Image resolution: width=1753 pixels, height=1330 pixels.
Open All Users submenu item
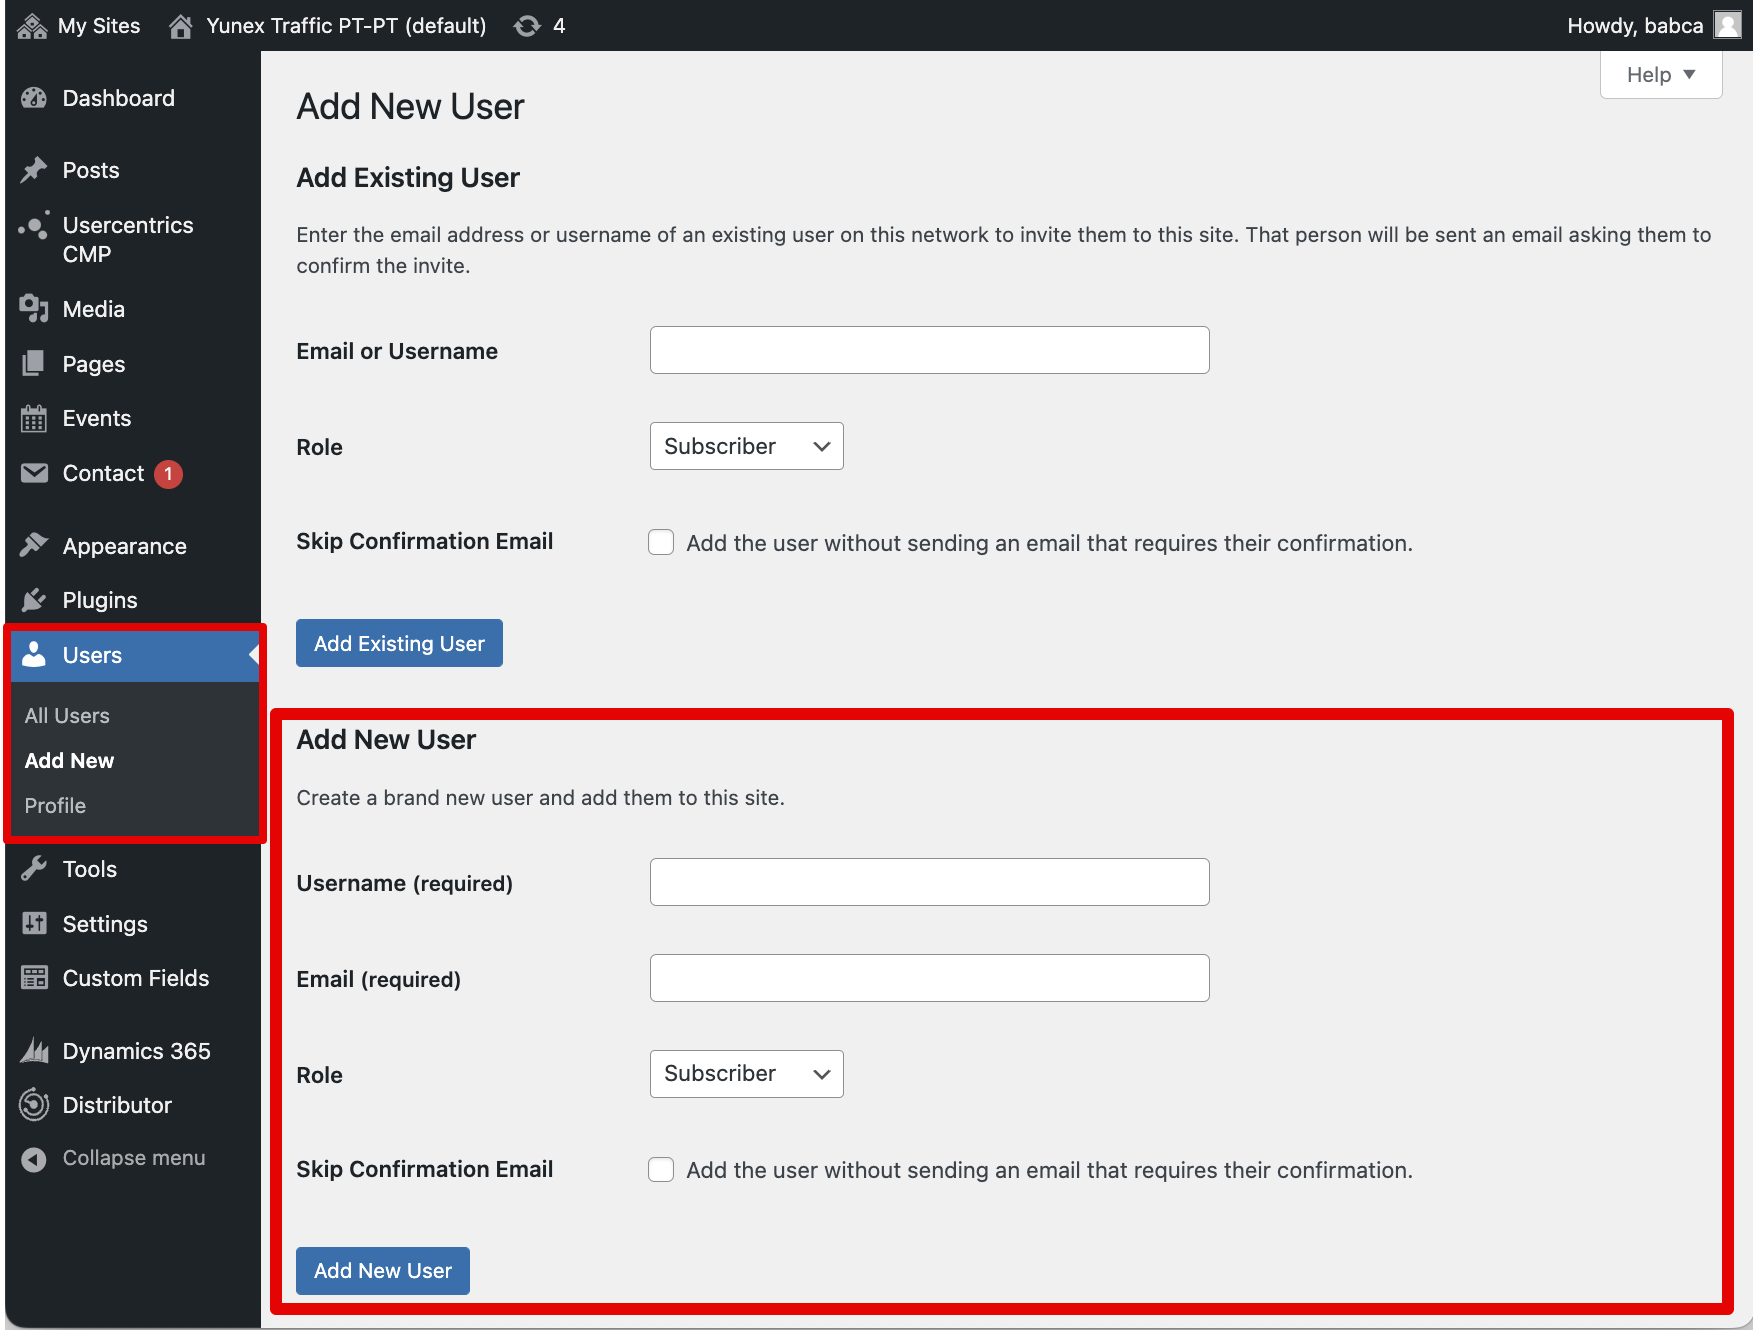(x=67, y=716)
